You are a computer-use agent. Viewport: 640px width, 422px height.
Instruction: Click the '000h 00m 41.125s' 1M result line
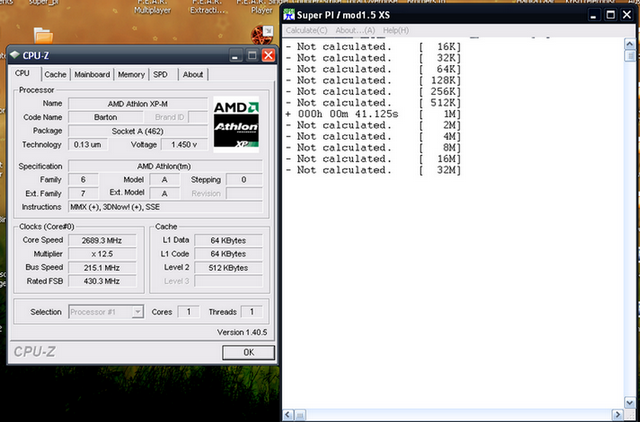373,114
